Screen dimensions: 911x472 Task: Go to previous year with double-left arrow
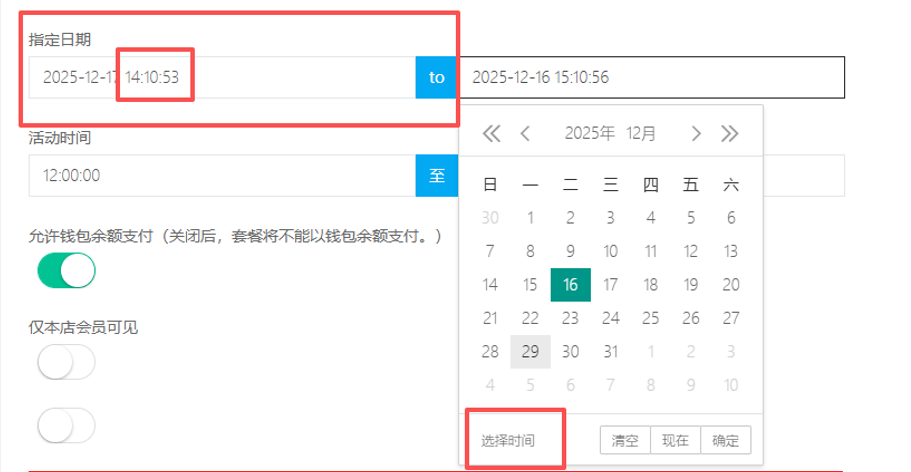tap(492, 134)
